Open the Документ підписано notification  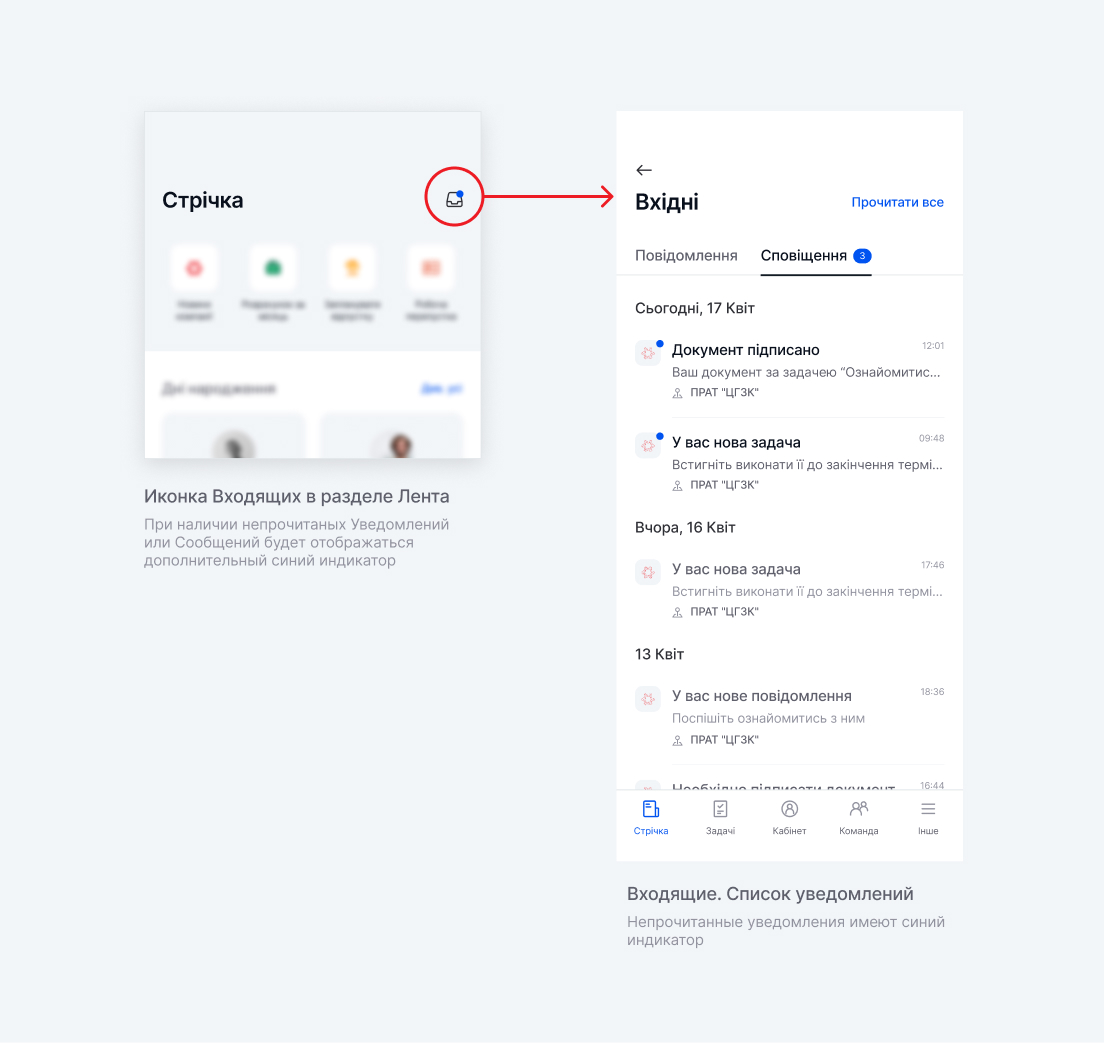pos(789,370)
